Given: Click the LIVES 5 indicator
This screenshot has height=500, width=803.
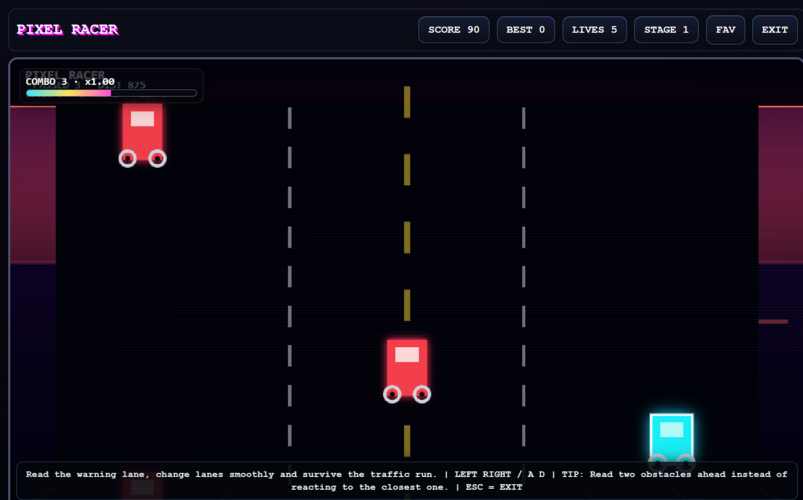Looking at the screenshot, I should click(x=594, y=30).
